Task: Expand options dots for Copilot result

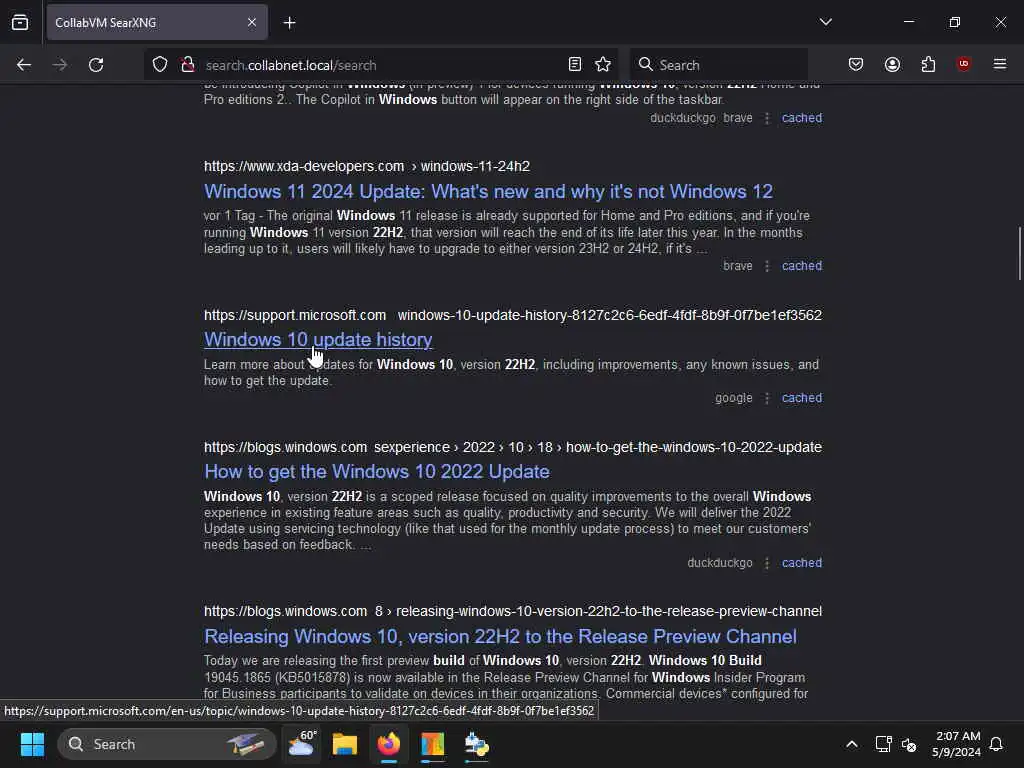Action: click(767, 118)
